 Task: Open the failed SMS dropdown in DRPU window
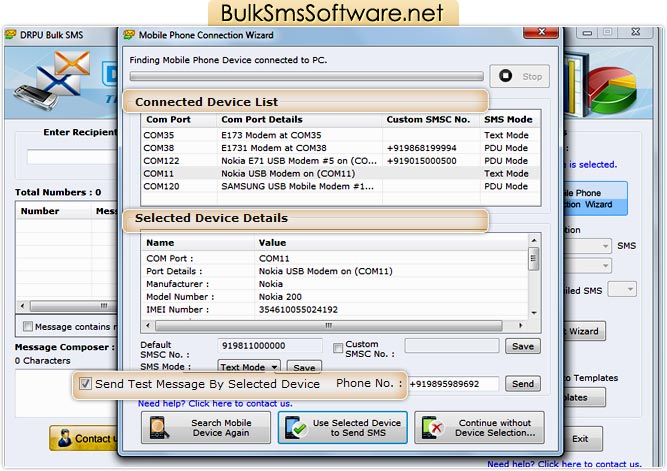click(622, 289)
